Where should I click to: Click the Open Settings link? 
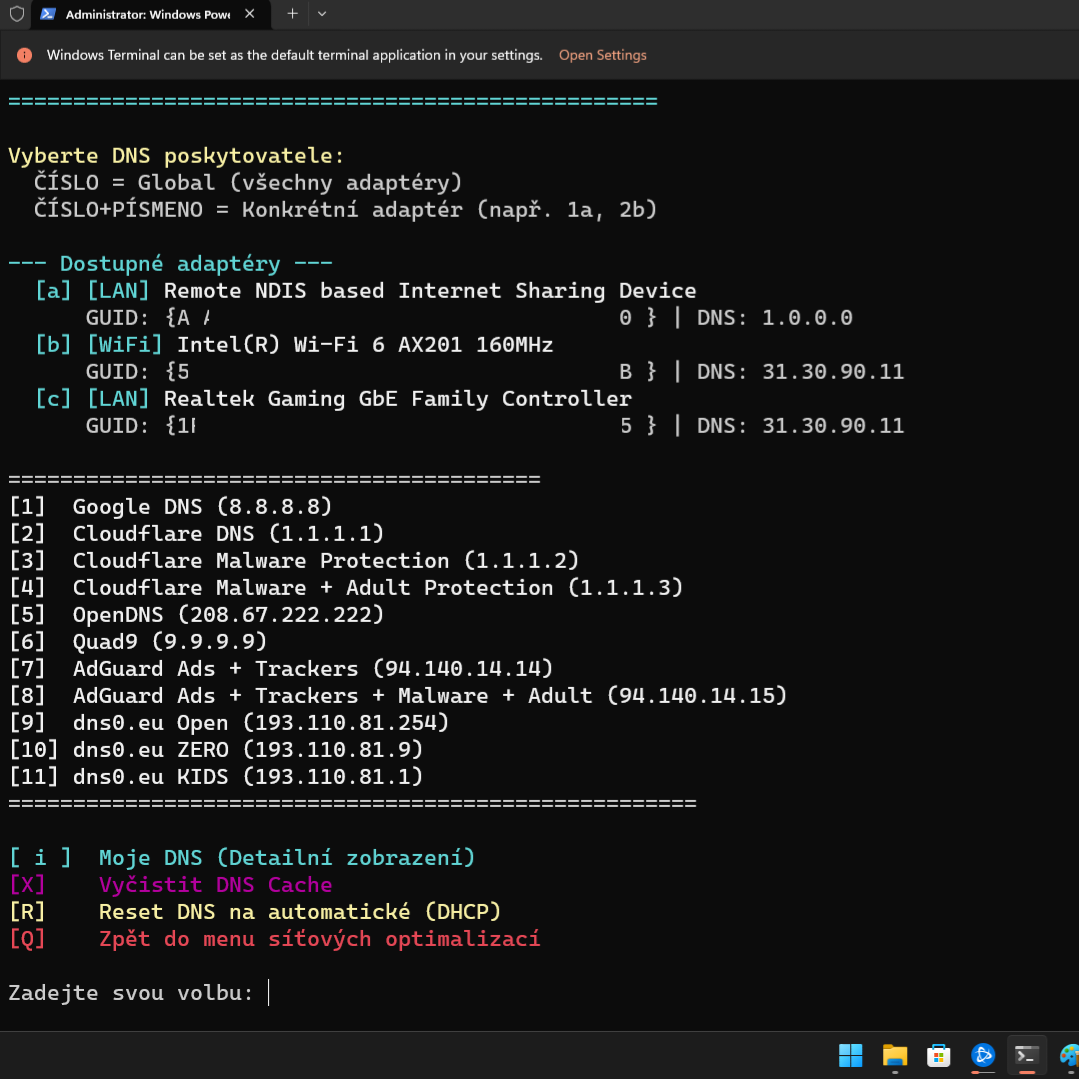[x=602, y=55]
